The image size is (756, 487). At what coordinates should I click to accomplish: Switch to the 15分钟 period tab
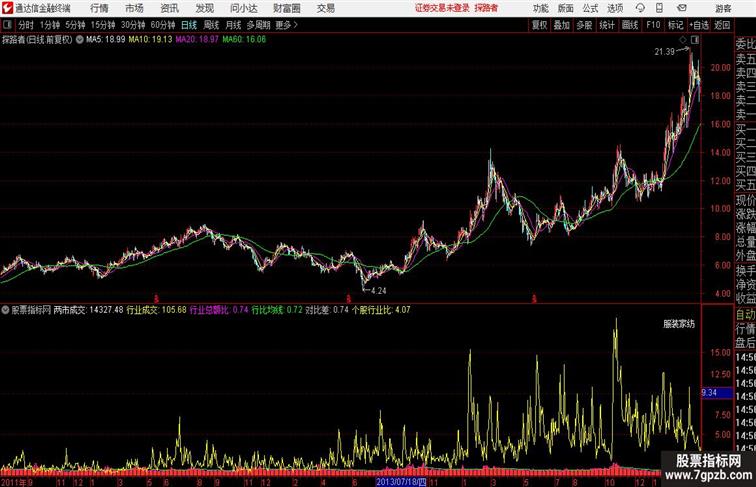click(x=103, y=25)
